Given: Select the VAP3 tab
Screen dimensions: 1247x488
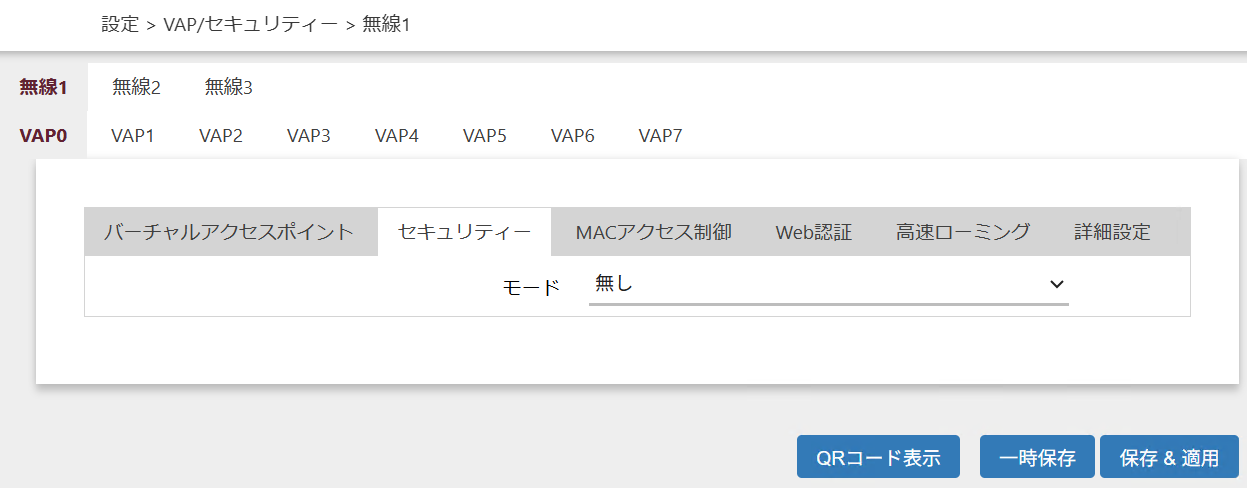Looking at the screenshot, I should [309, 136].
